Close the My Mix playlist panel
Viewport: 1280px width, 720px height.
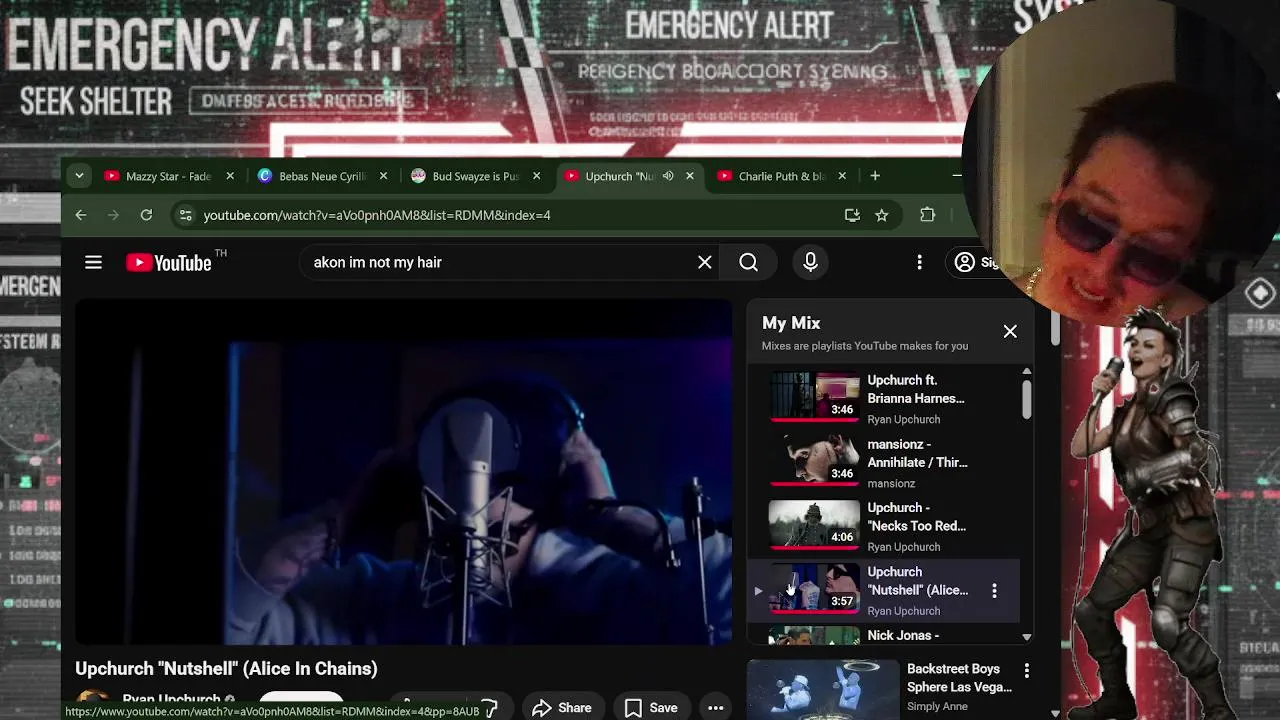tap(1010, 331)
